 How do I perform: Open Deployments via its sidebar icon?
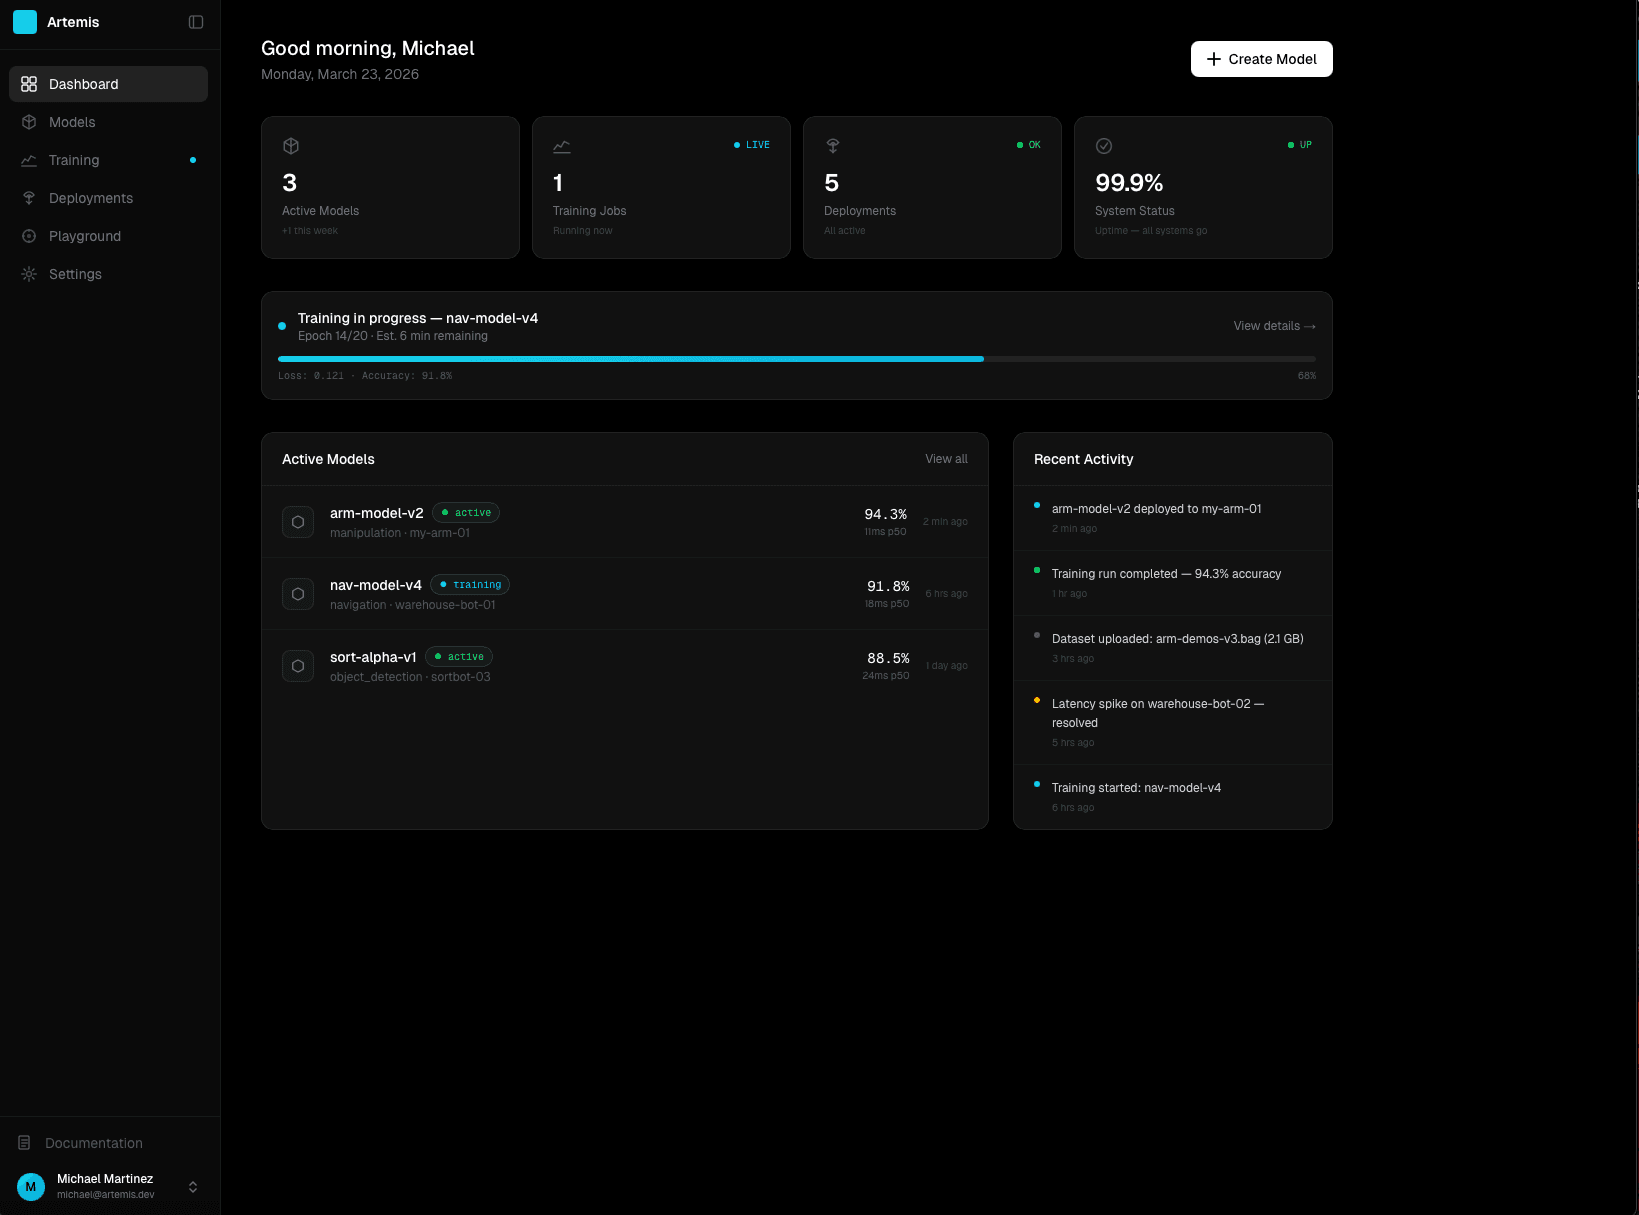click(x=29, y=197)
